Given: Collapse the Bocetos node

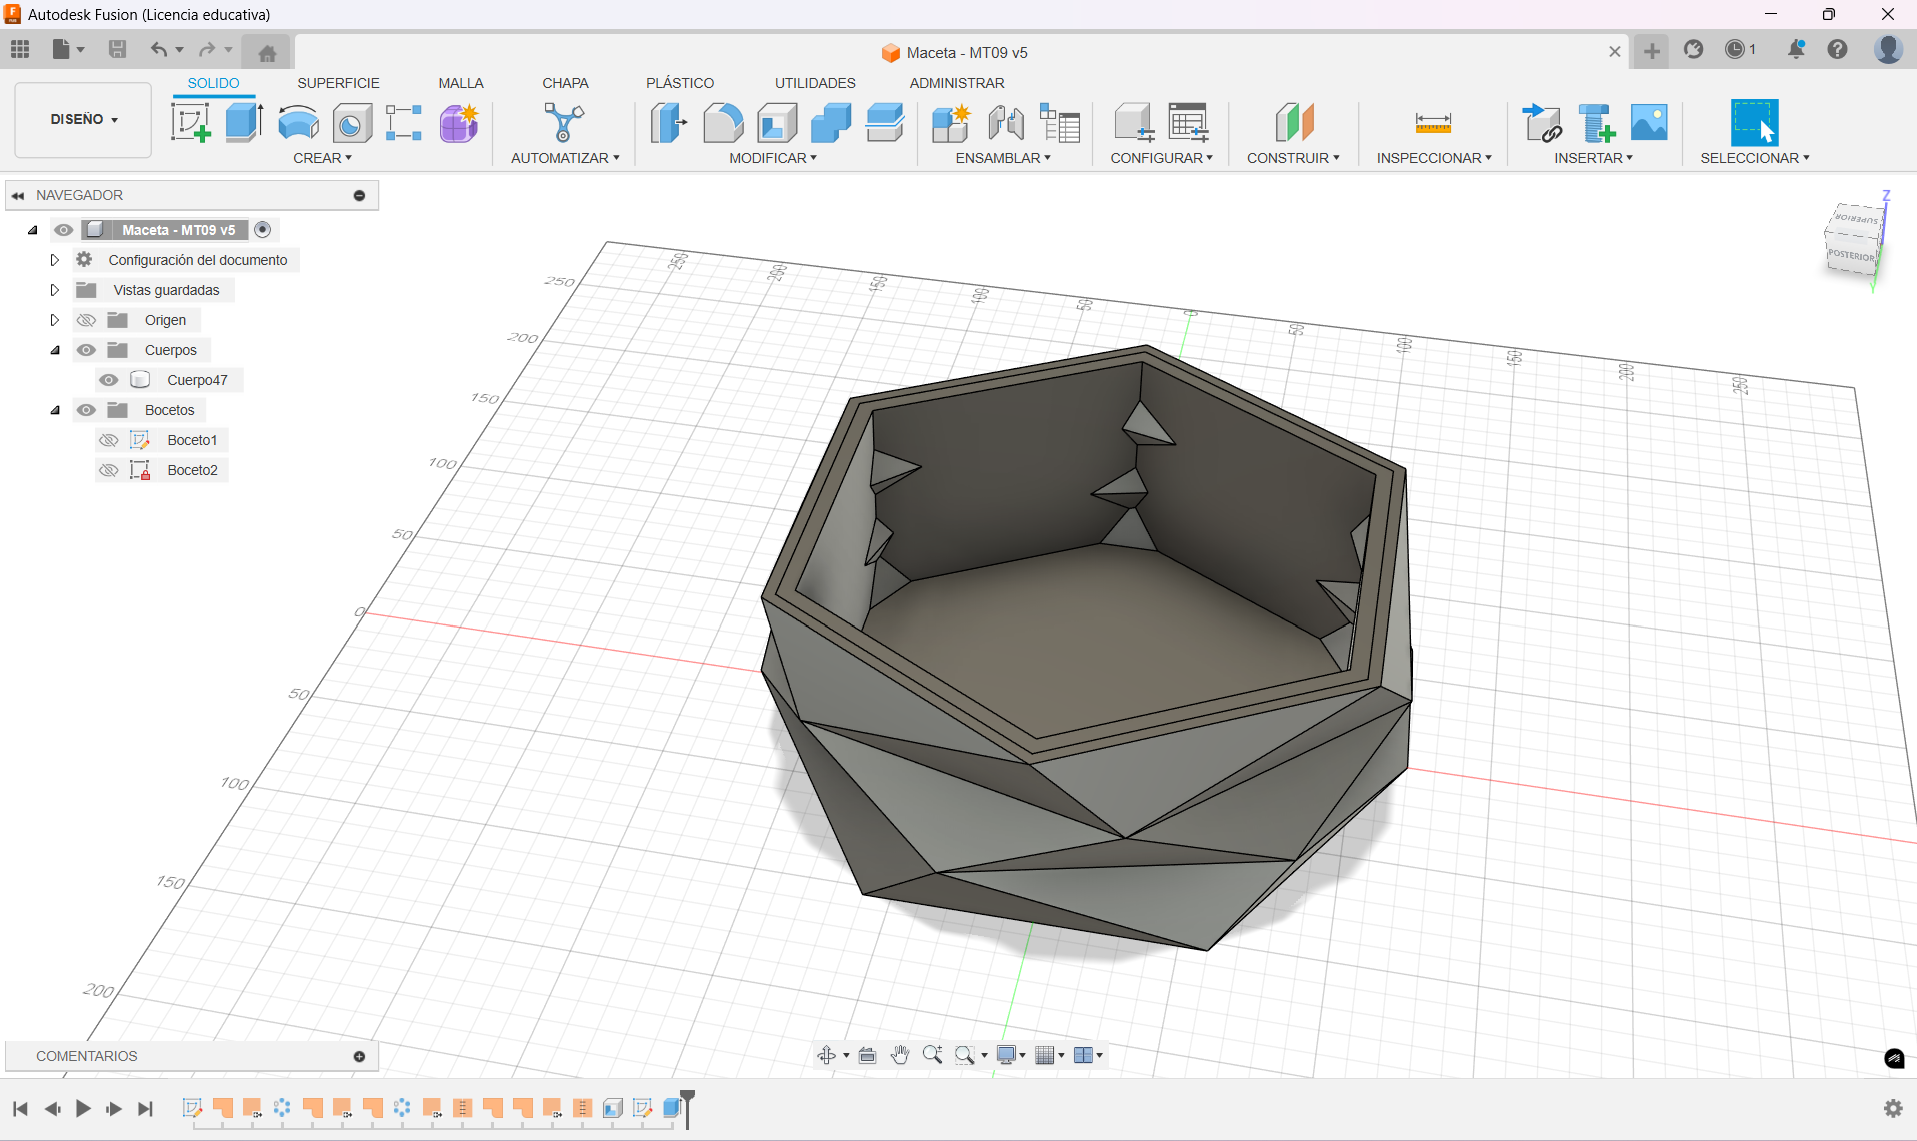Looking at the screenshot, I should [55, 410].
